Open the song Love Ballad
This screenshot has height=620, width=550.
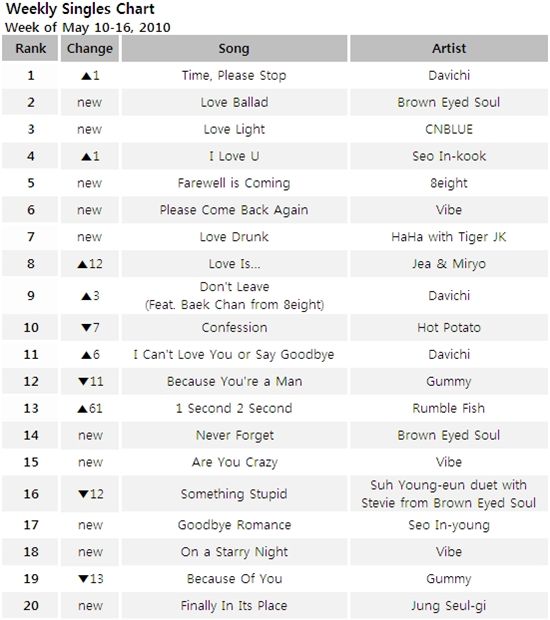[x=234, y=102]
